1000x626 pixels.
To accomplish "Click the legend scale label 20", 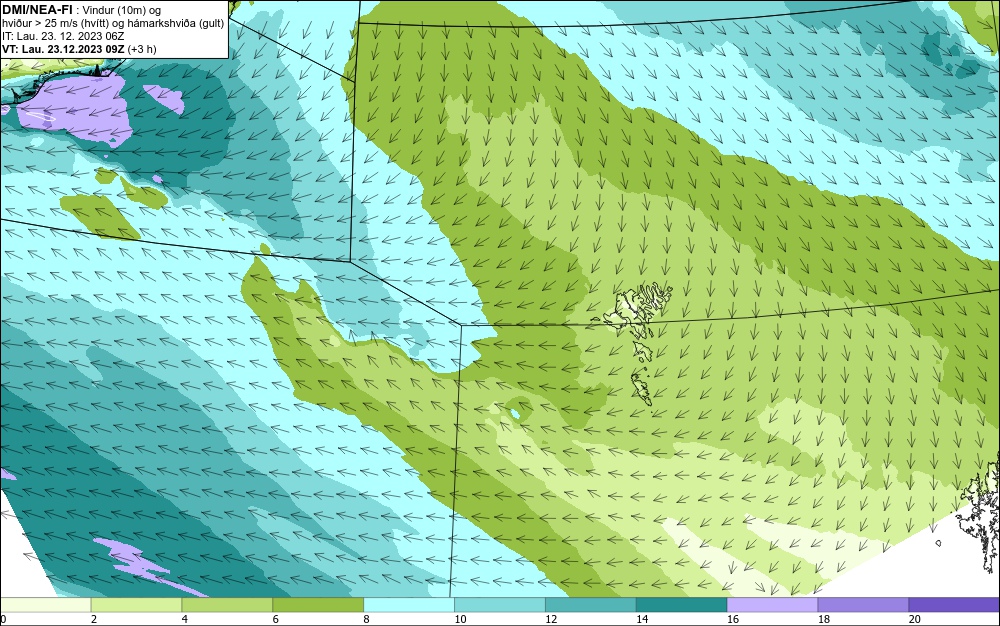I will tap(915, 619).
